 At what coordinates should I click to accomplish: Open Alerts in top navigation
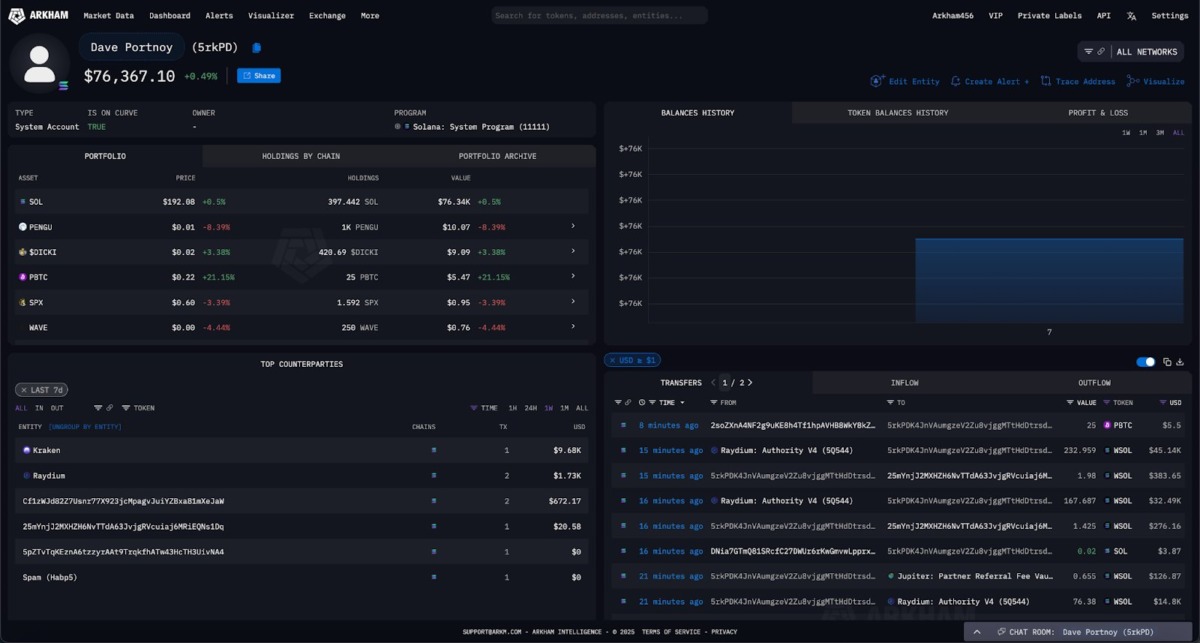coord(219,16)
